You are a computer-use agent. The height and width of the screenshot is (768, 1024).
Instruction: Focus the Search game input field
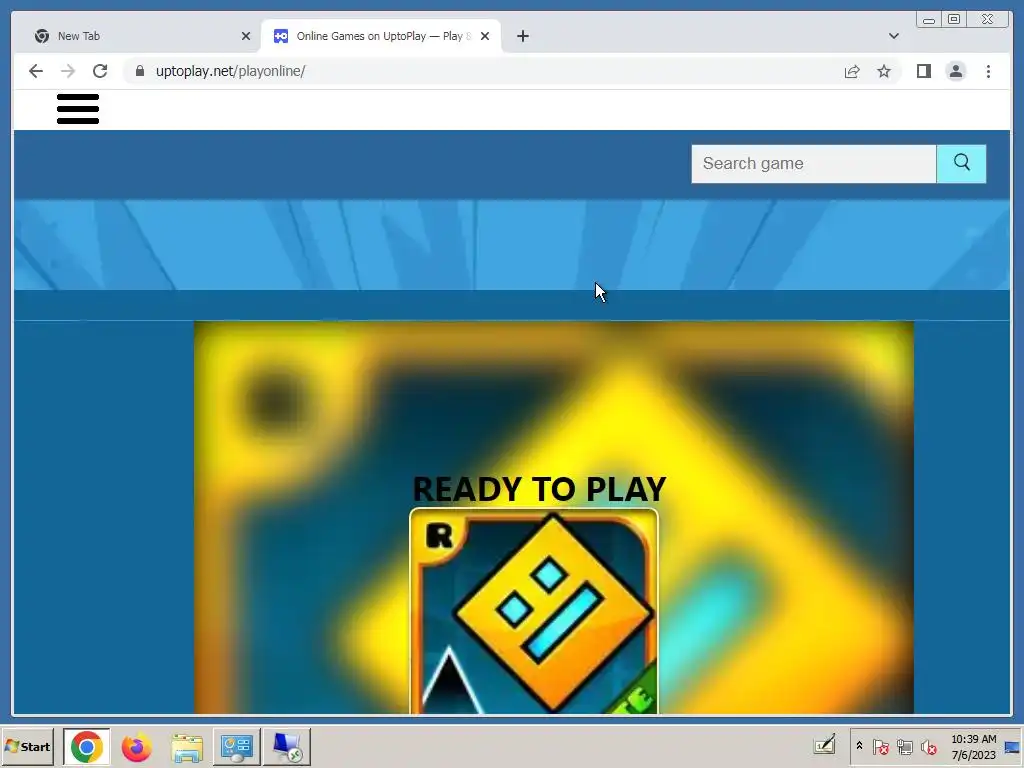click(x=814, y=163)
